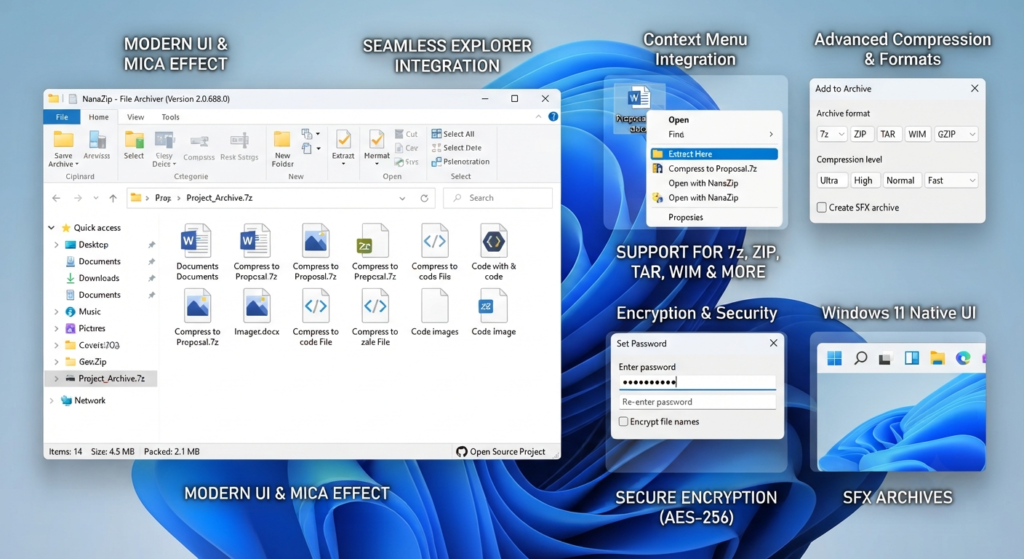
Task: Select the Imager.docx file icon
Action: click(257, 306)
